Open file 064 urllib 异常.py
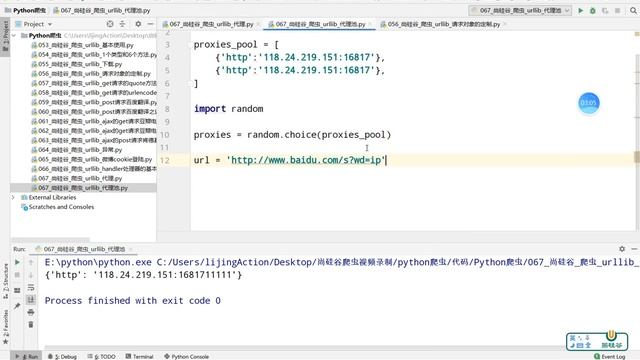Image resolution: width=640 pixels, height=360 pixels. click(x=77, y=150)
